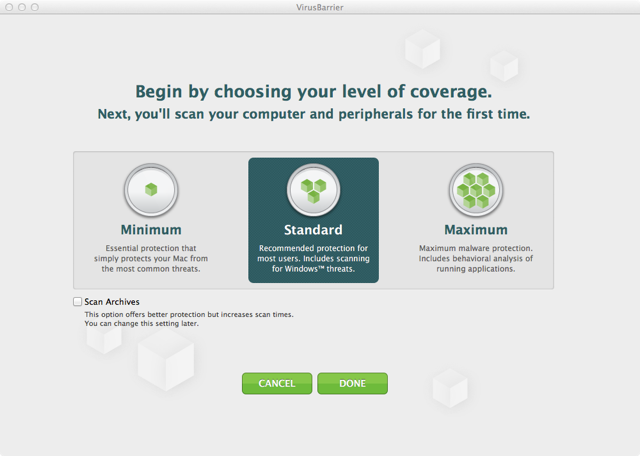This screenshot has width=640, height=456.
Task: Click the VirusBarrier window title
Action: pyautogui.click(x=320, y=7)
